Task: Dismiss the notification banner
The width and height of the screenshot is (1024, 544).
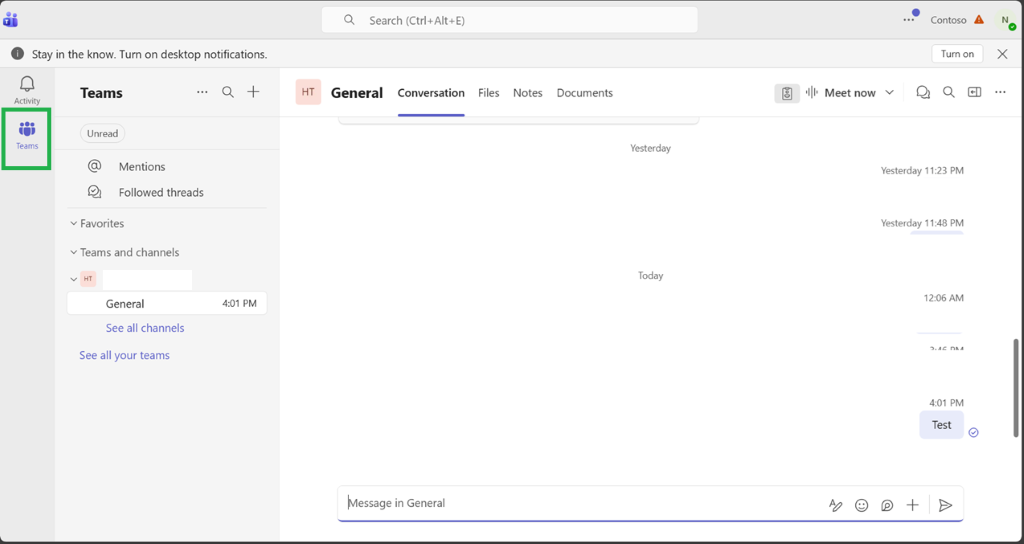Action: [x=1002, y=54]
